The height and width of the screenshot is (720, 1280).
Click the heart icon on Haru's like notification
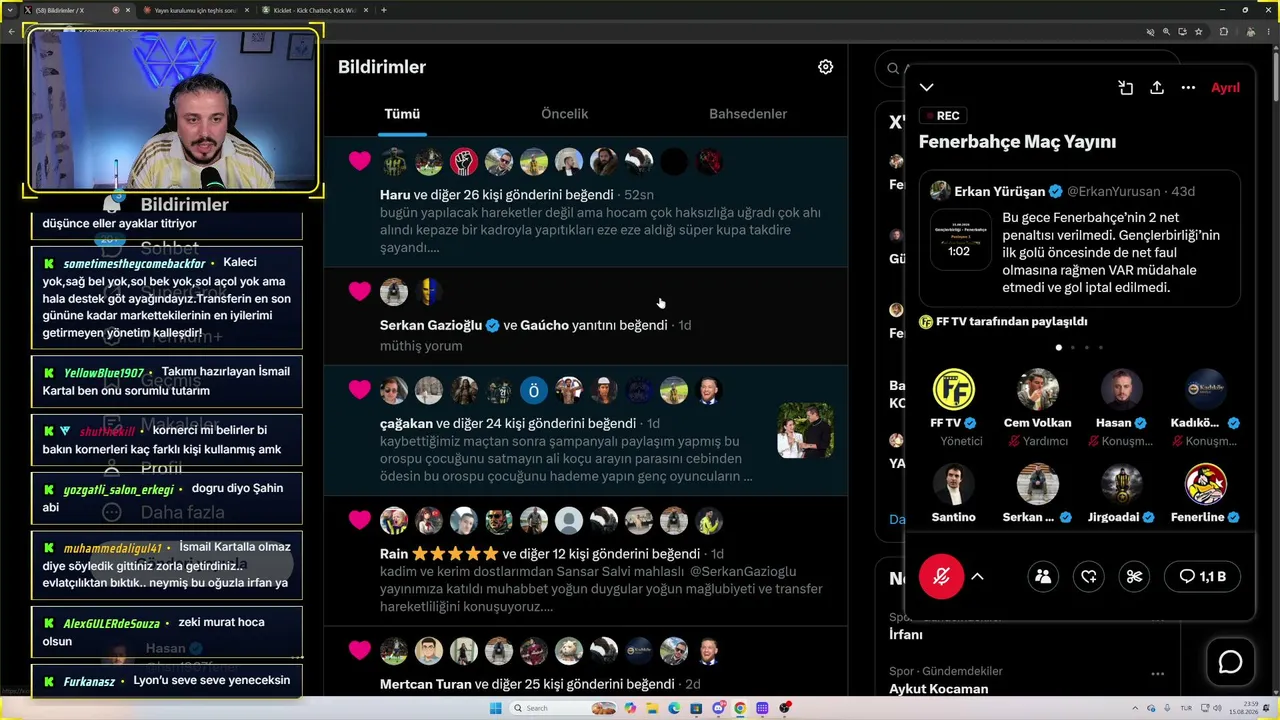click(x=360, y=161)
